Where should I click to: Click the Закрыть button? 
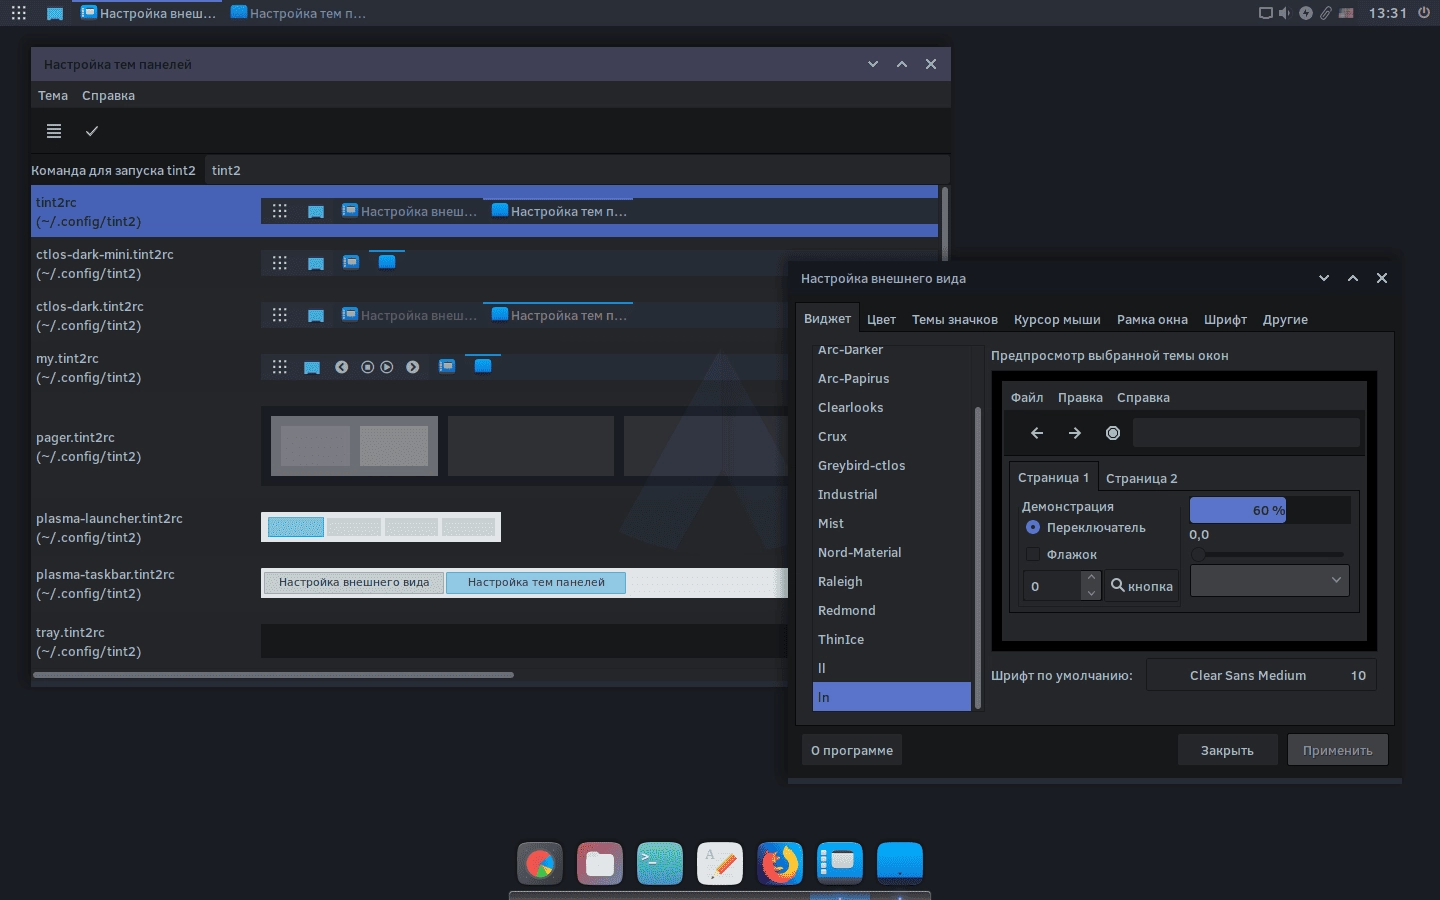pyautogui.click(x=1227, y=750)
